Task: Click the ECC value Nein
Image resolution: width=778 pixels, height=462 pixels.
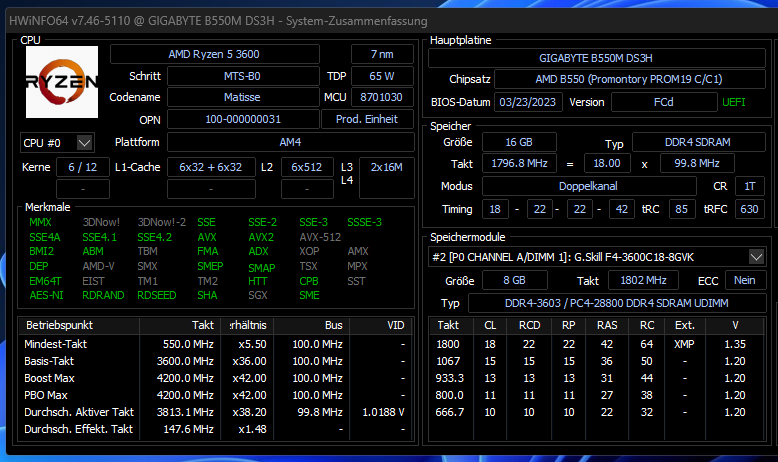Action: tap(745, 280)
